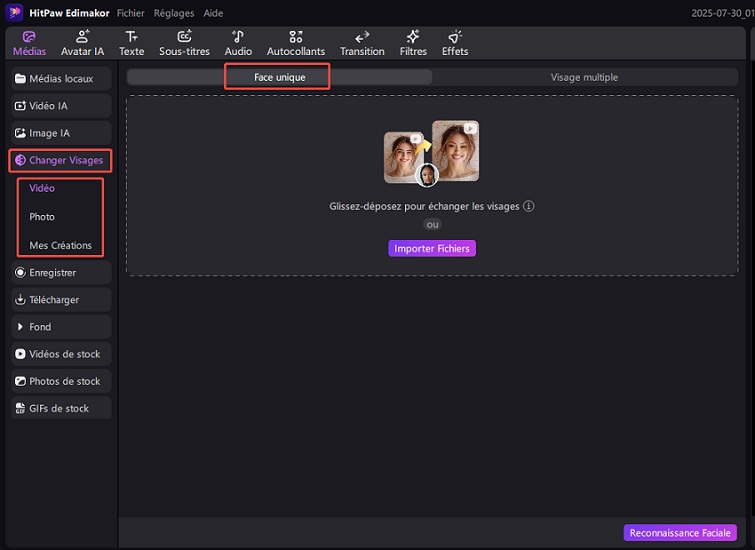Click the info icon beside Glissez-déposez text
The image size is (755, 550).
coord(529,206)
